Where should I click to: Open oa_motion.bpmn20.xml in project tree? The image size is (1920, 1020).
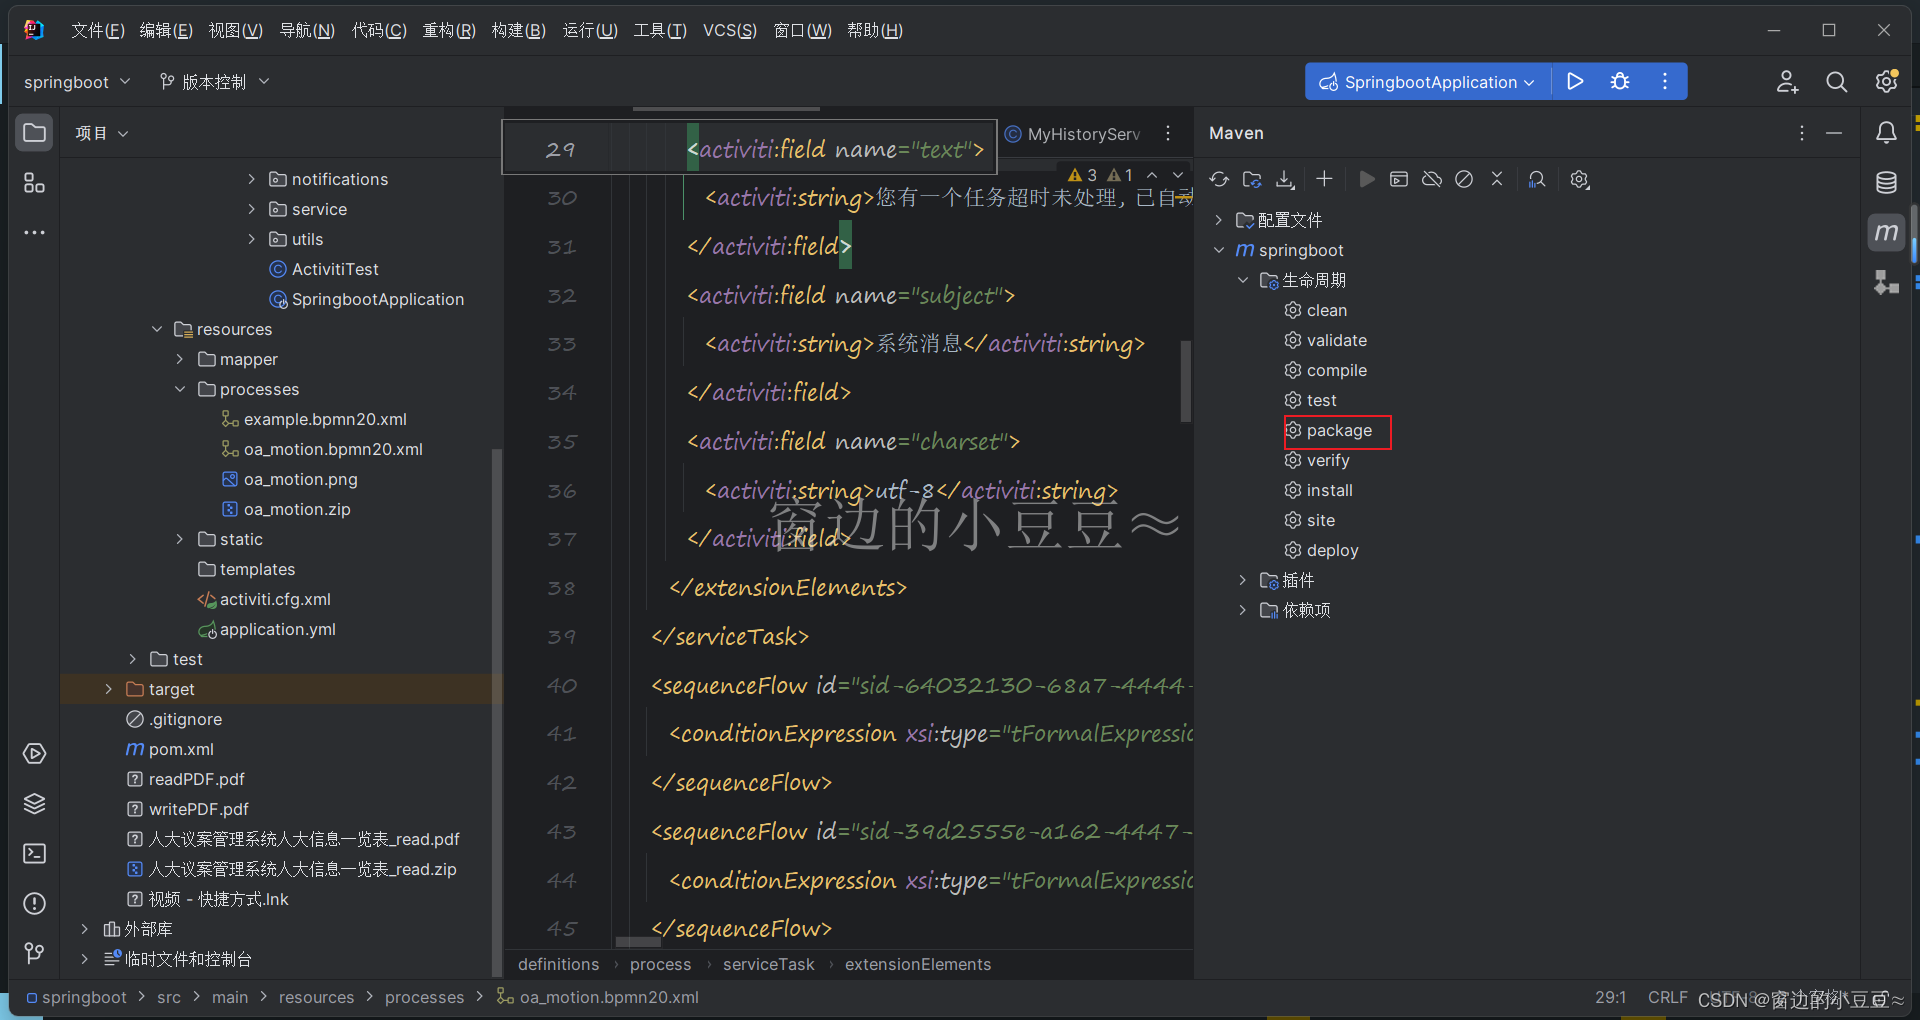click(x=333, y=449)
